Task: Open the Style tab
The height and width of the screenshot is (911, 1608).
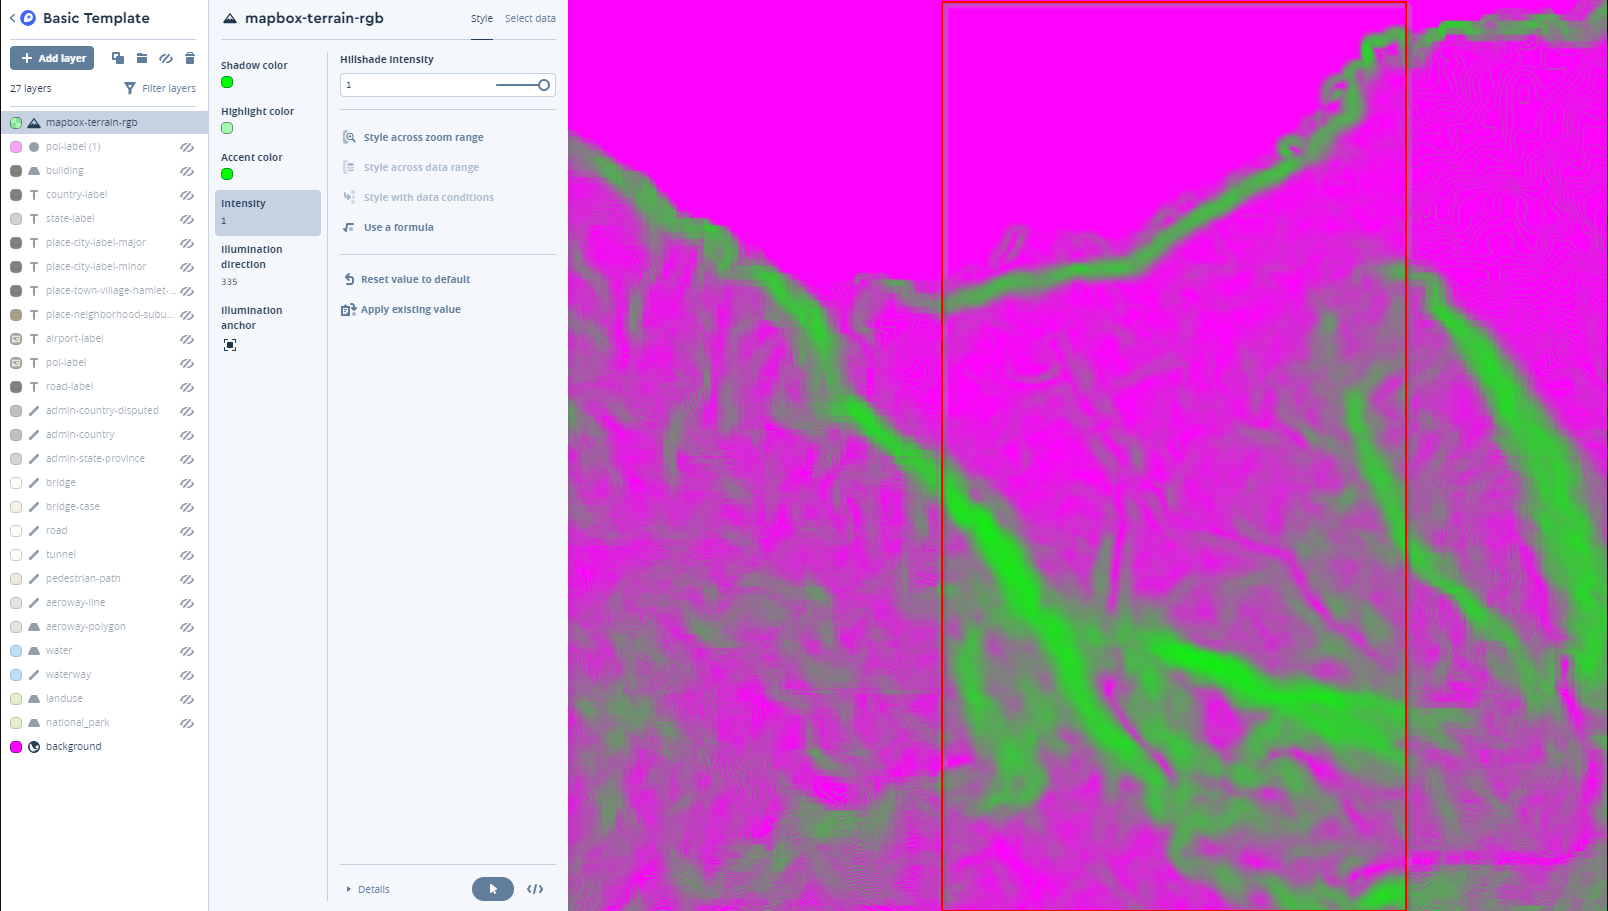Action: (x=481, y=18)
